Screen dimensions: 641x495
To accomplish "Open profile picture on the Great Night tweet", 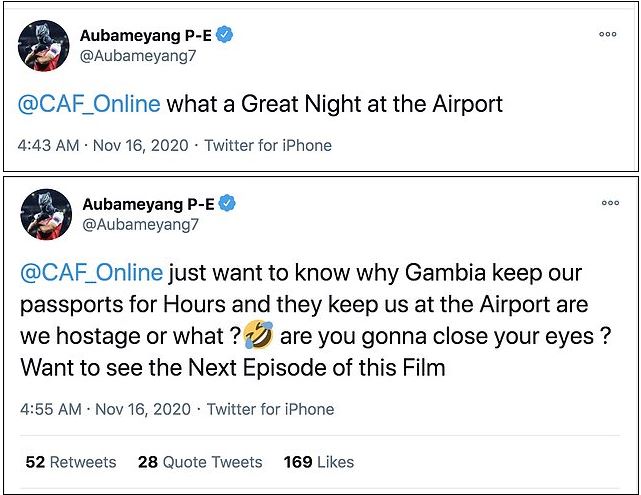I will click(45, 45).
